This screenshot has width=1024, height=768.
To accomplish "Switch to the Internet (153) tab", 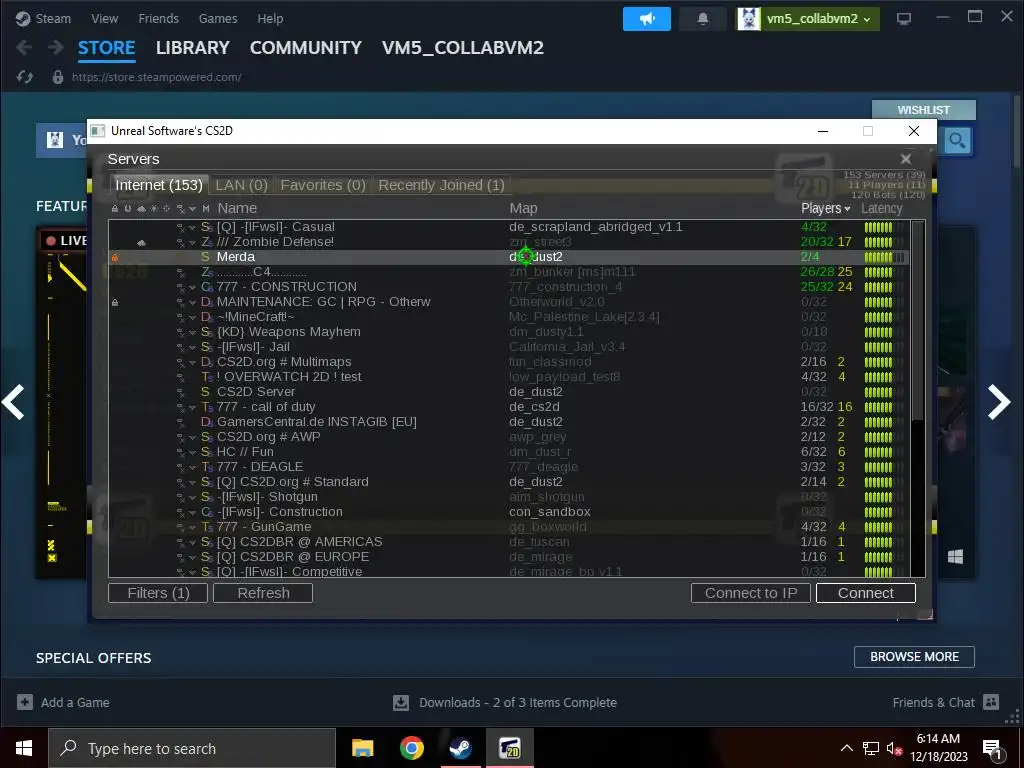I will 159,185.
